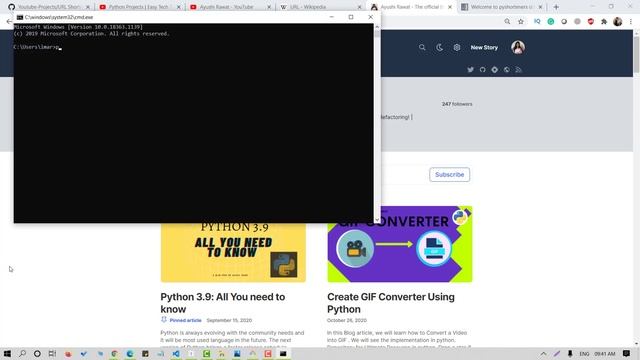Click the ENG language indicator
640x360 pixels.
(x=584, y=354)
